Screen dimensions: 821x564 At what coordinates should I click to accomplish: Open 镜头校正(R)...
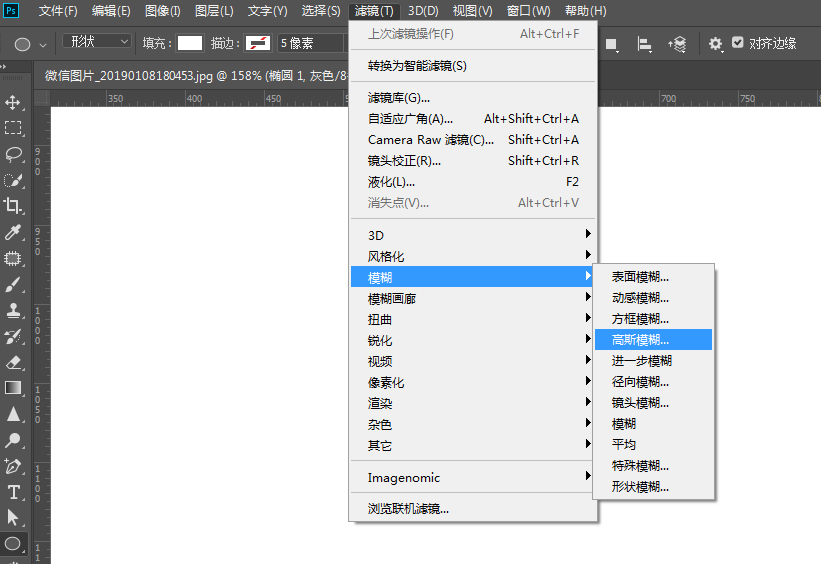pyautogui.click(x=473, y=161)
